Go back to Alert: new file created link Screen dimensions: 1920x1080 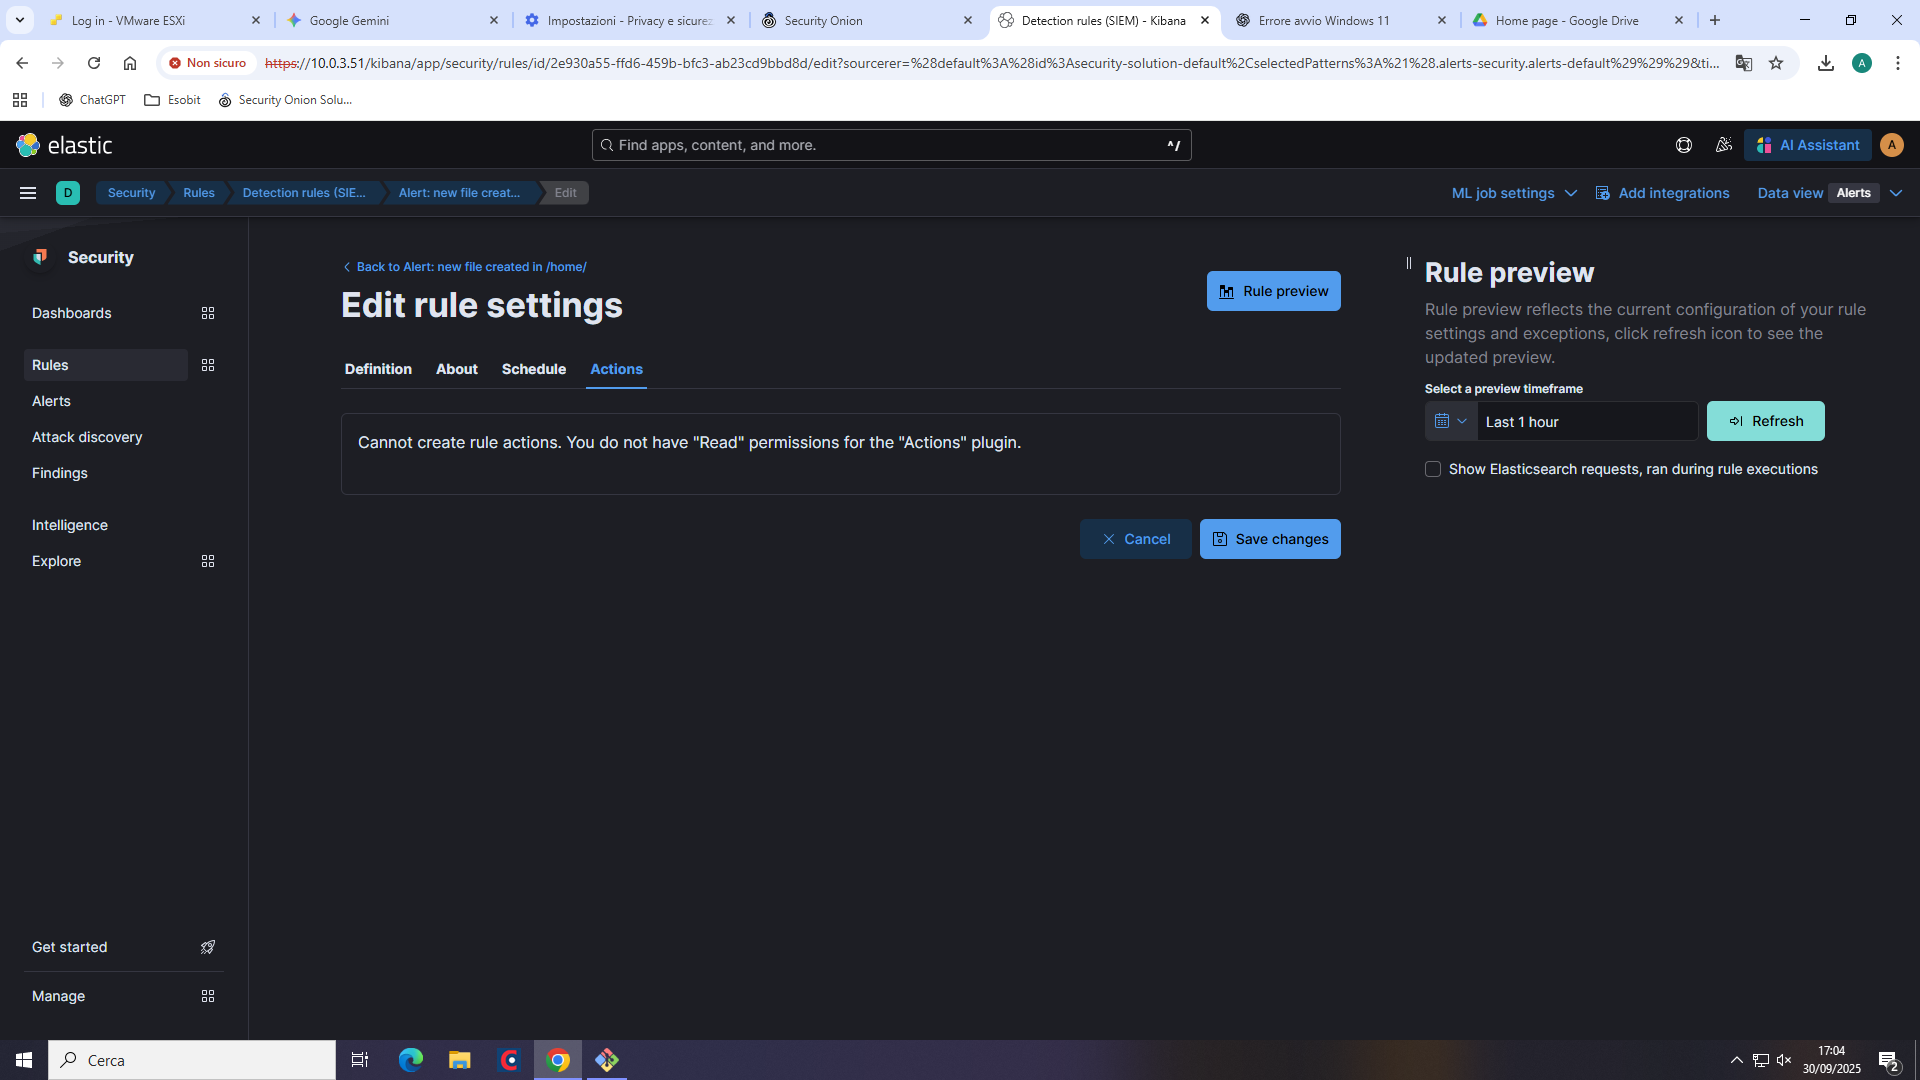click(470, 267)
